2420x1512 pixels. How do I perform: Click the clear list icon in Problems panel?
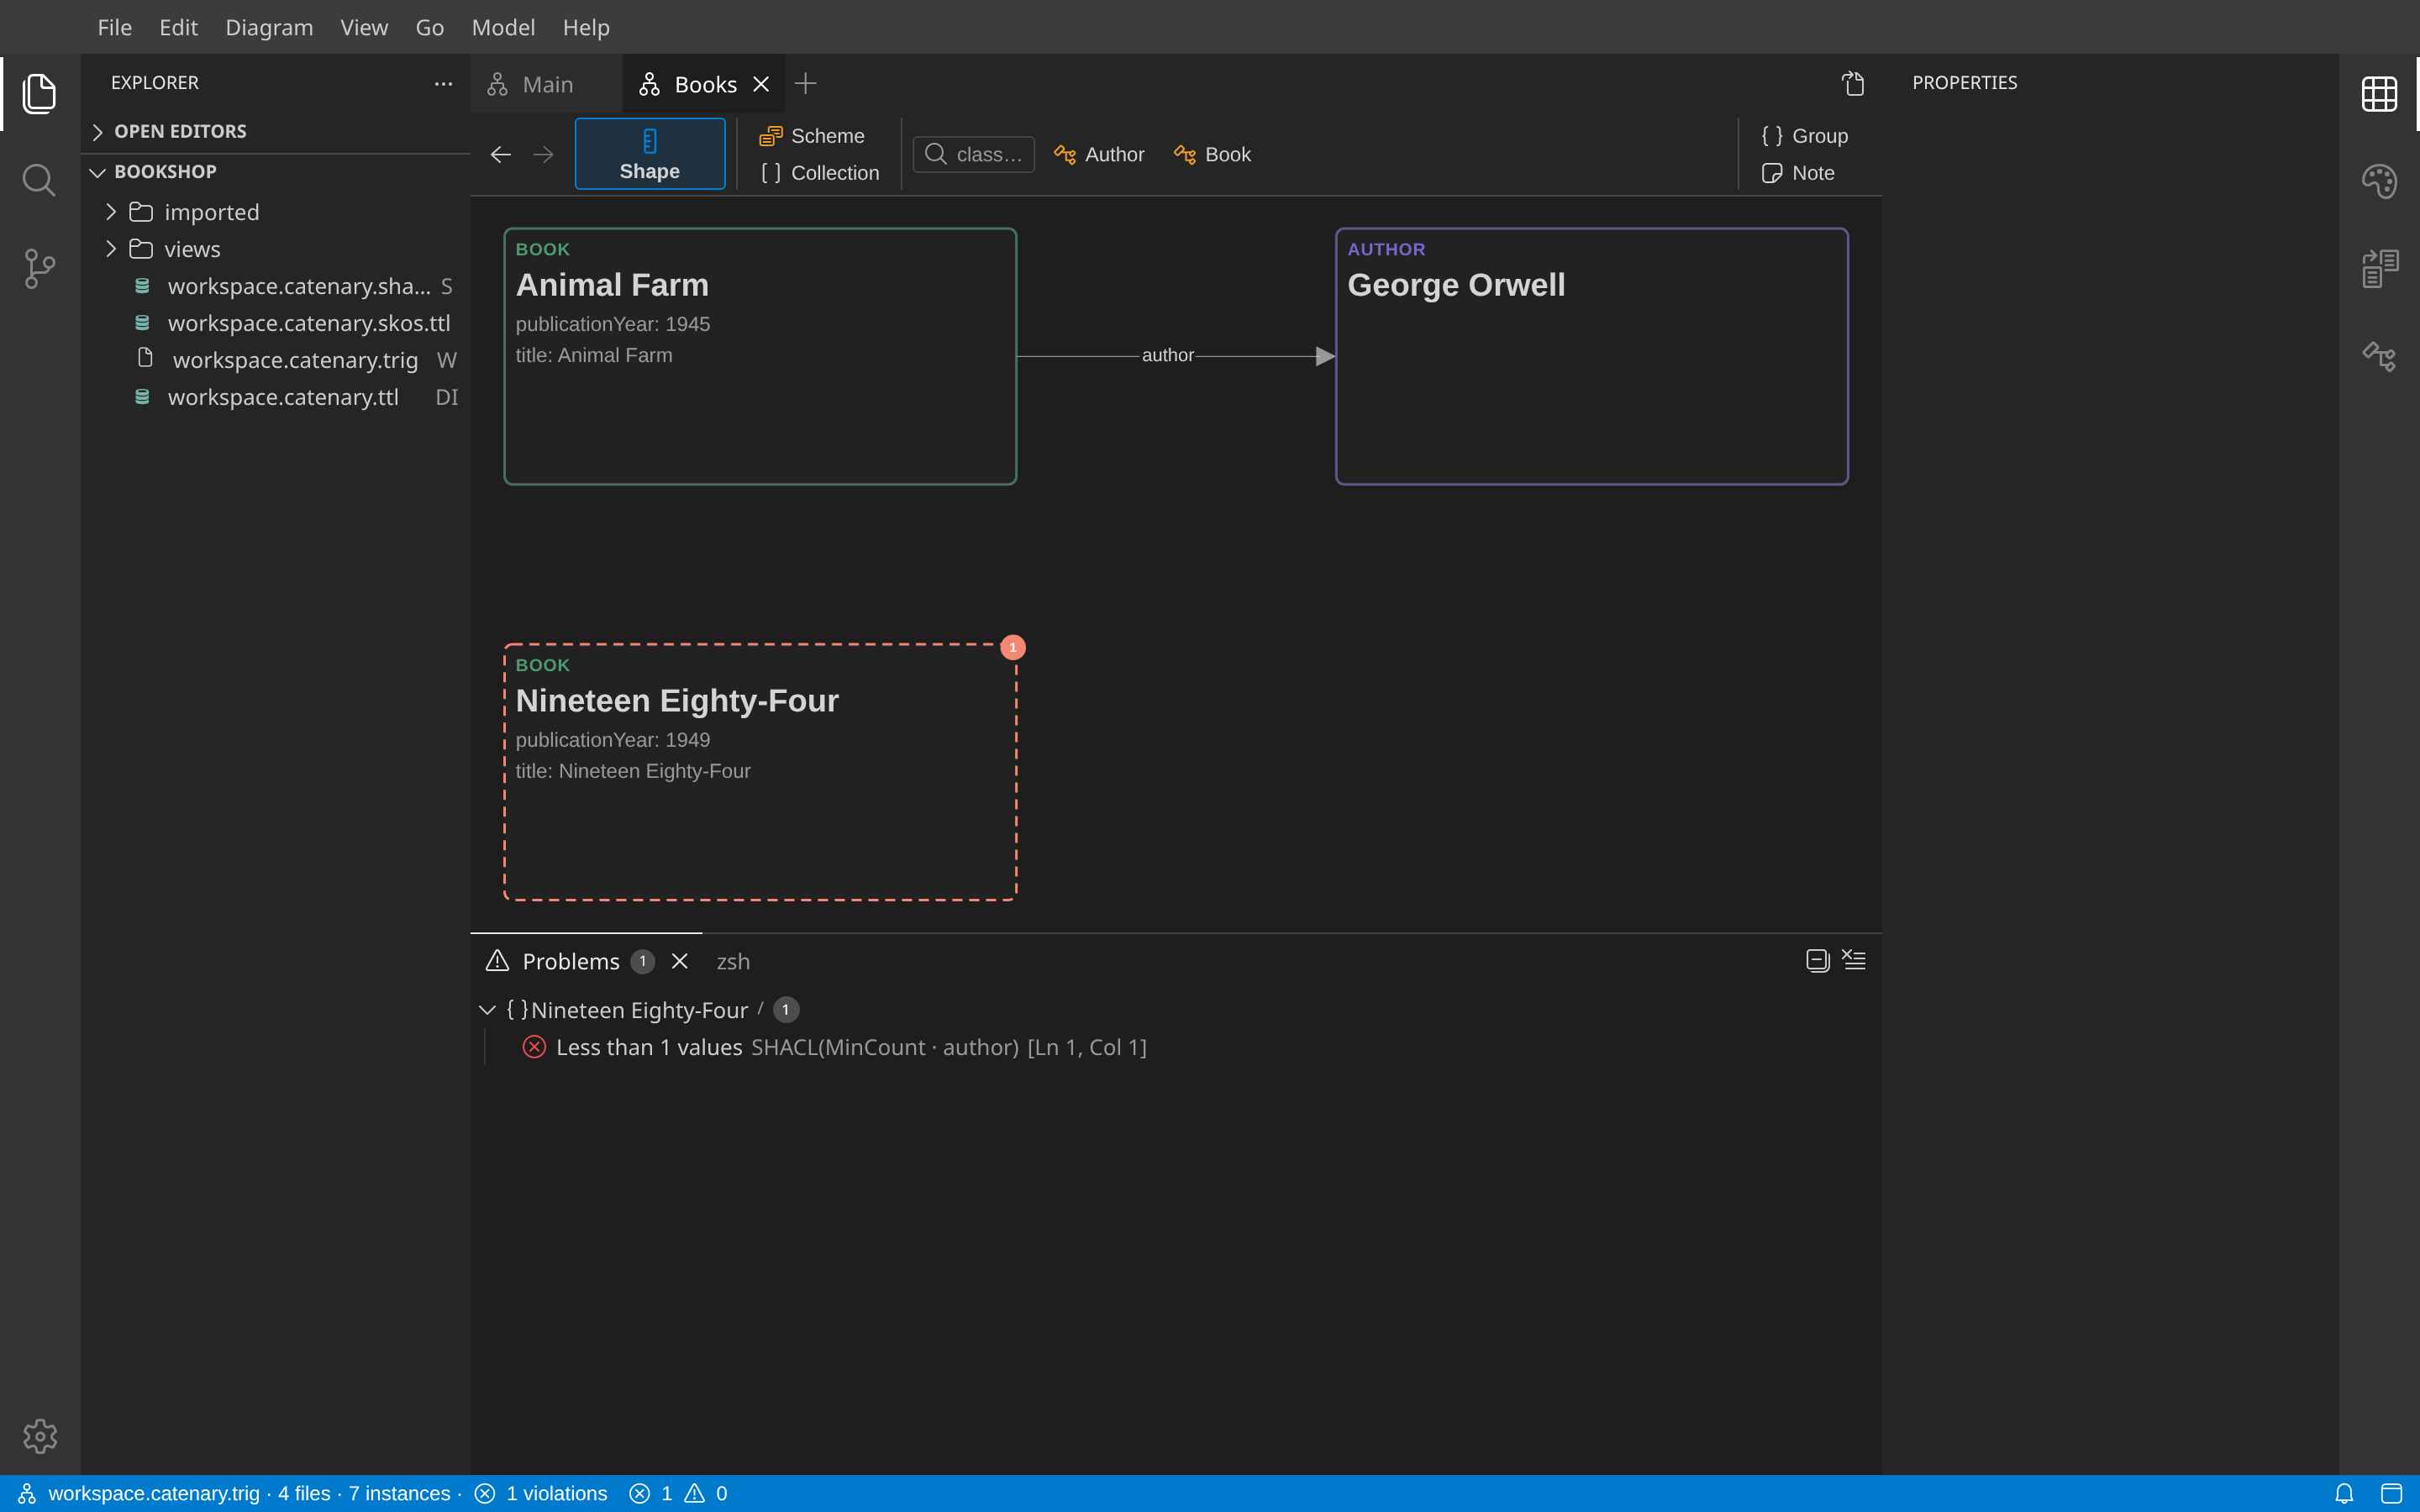tap(1854, 960)
